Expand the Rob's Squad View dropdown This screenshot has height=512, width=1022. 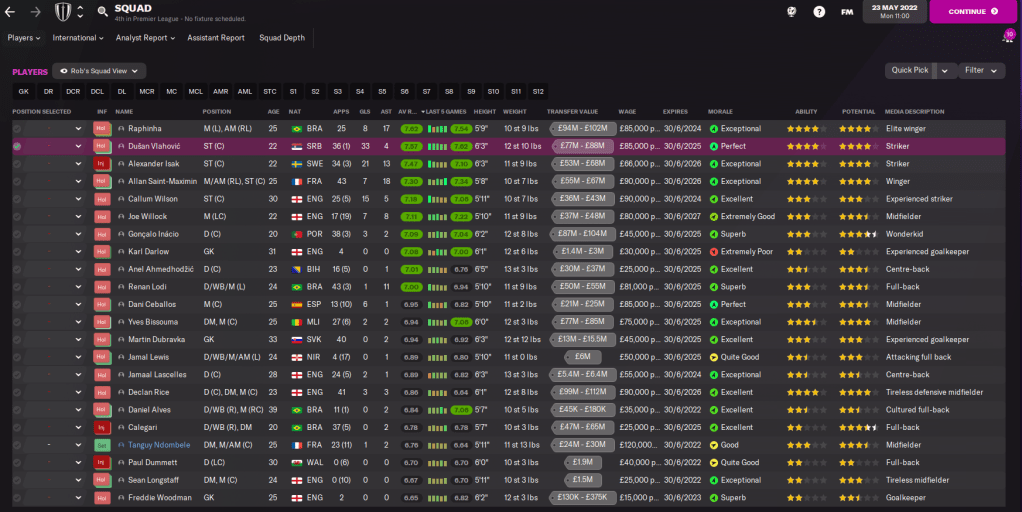point(99,71)
